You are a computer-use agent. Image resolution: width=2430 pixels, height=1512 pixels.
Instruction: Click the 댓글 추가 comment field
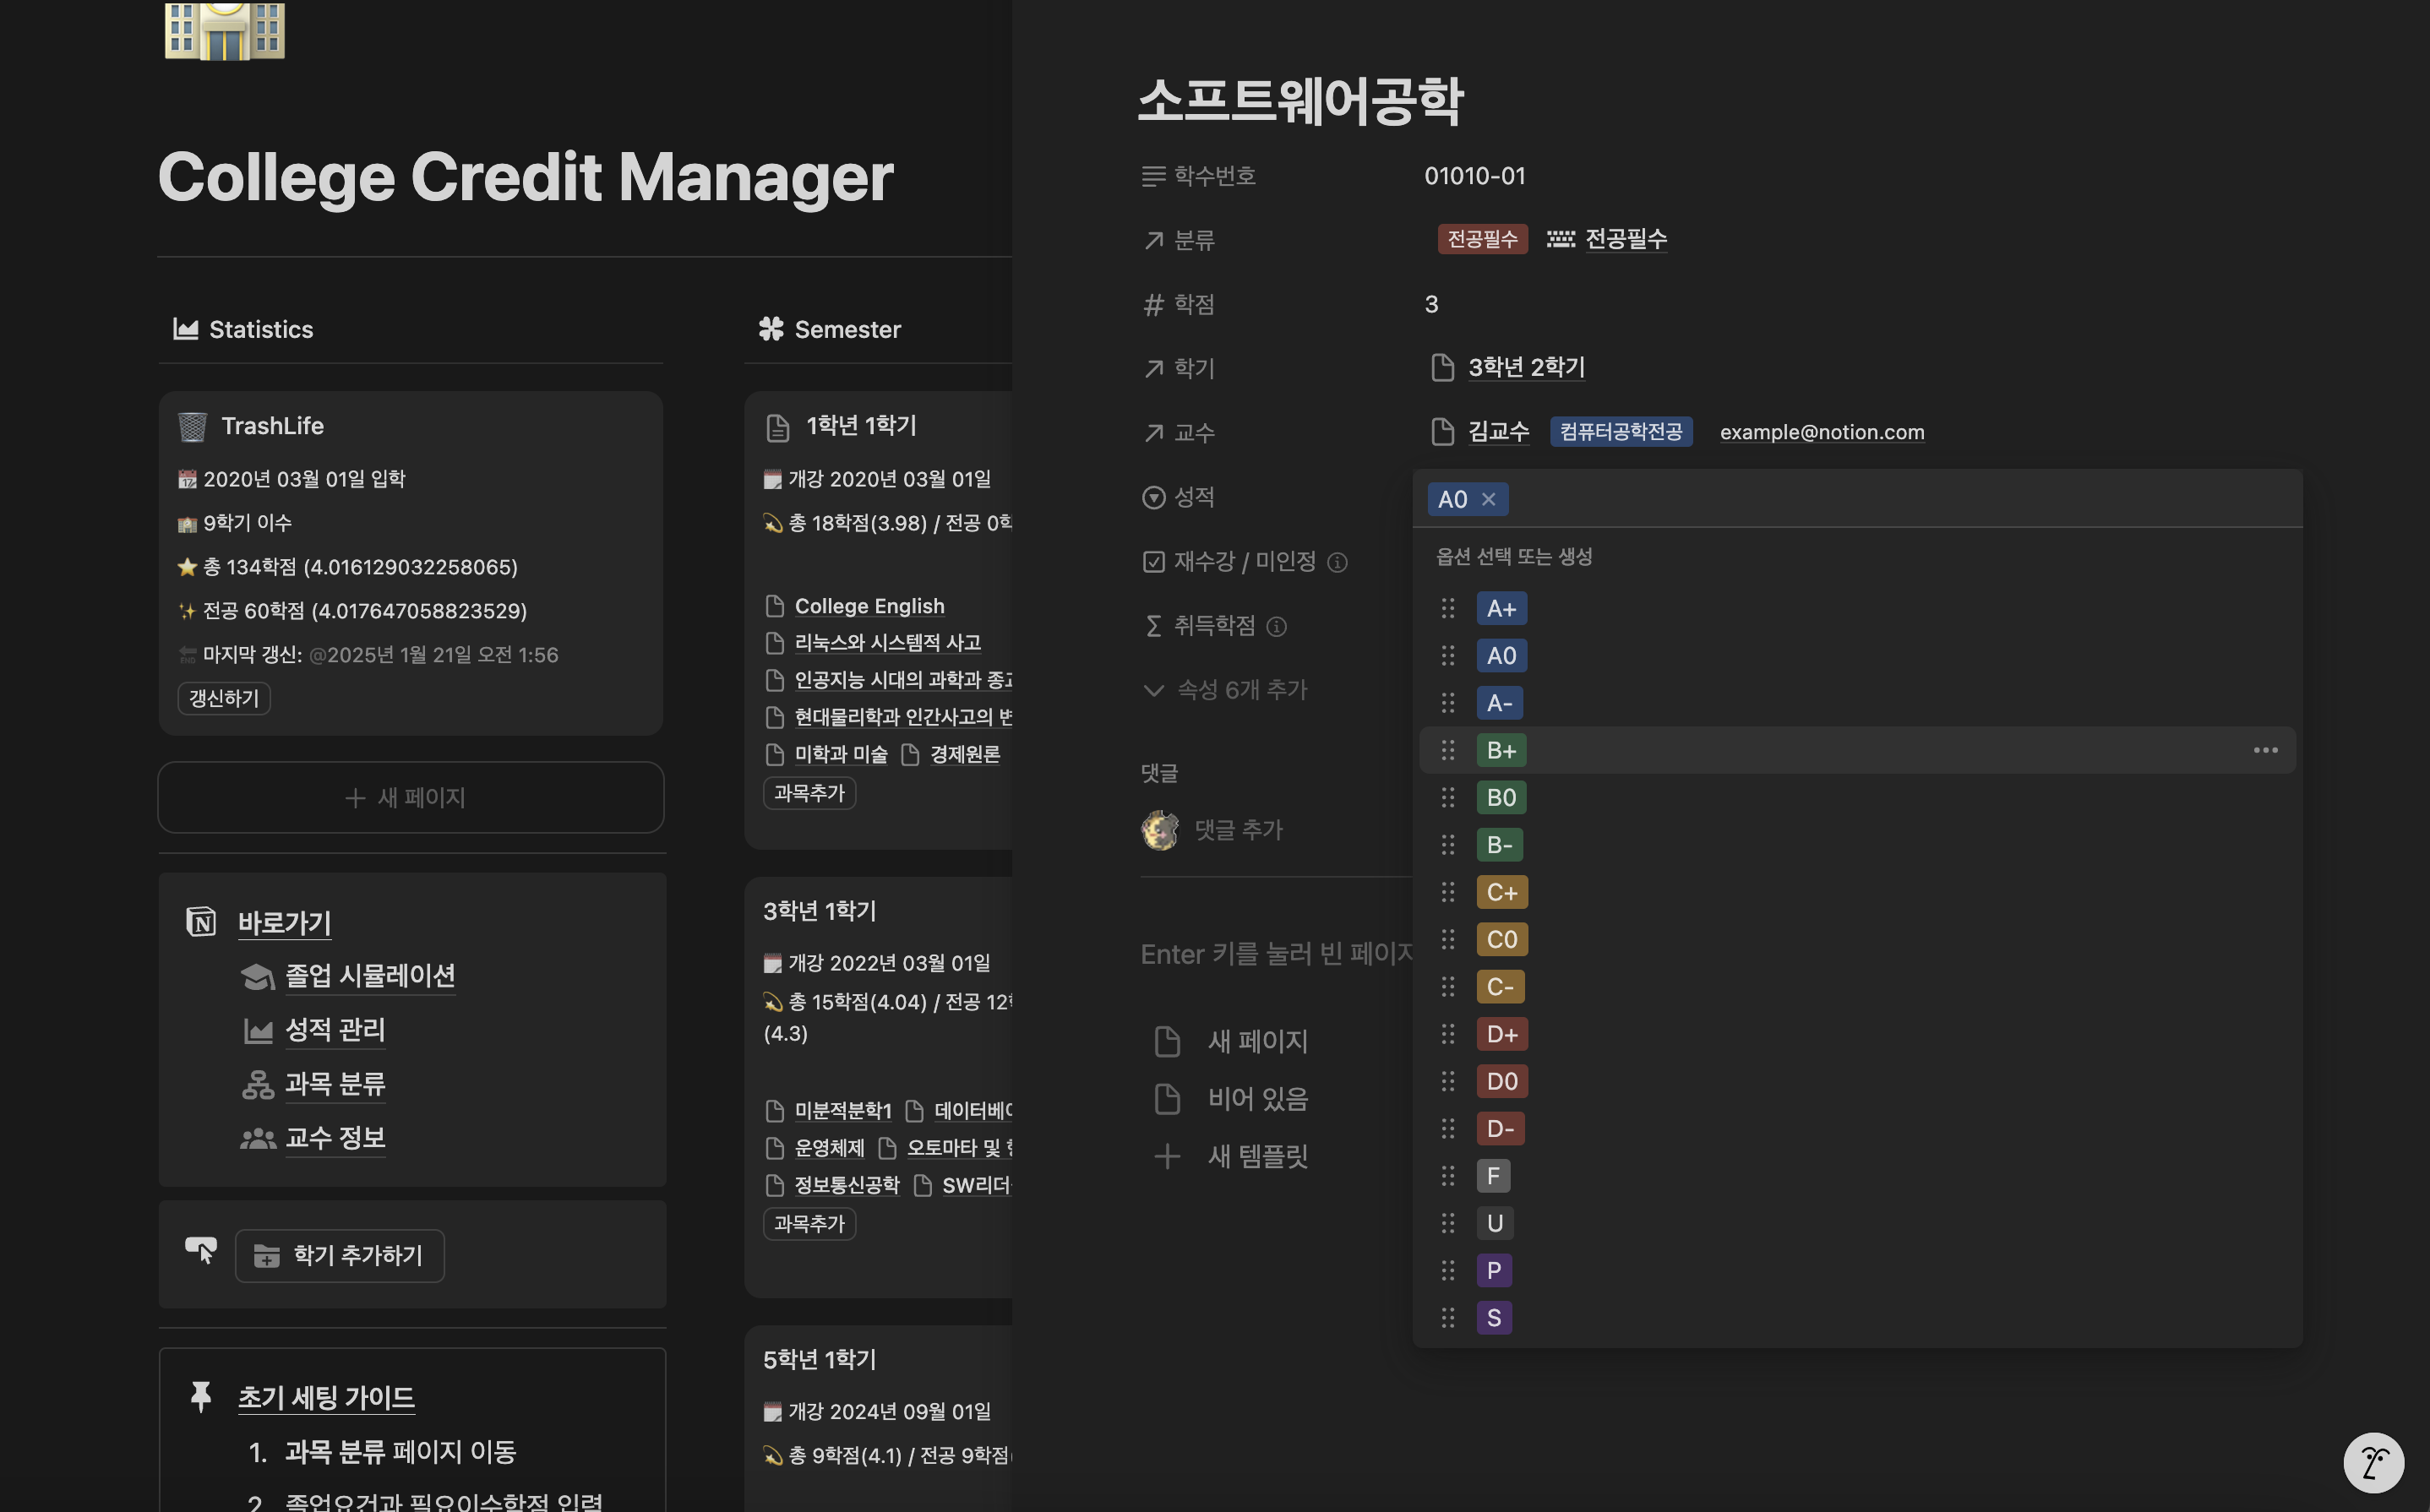(x=1238, y=830)
